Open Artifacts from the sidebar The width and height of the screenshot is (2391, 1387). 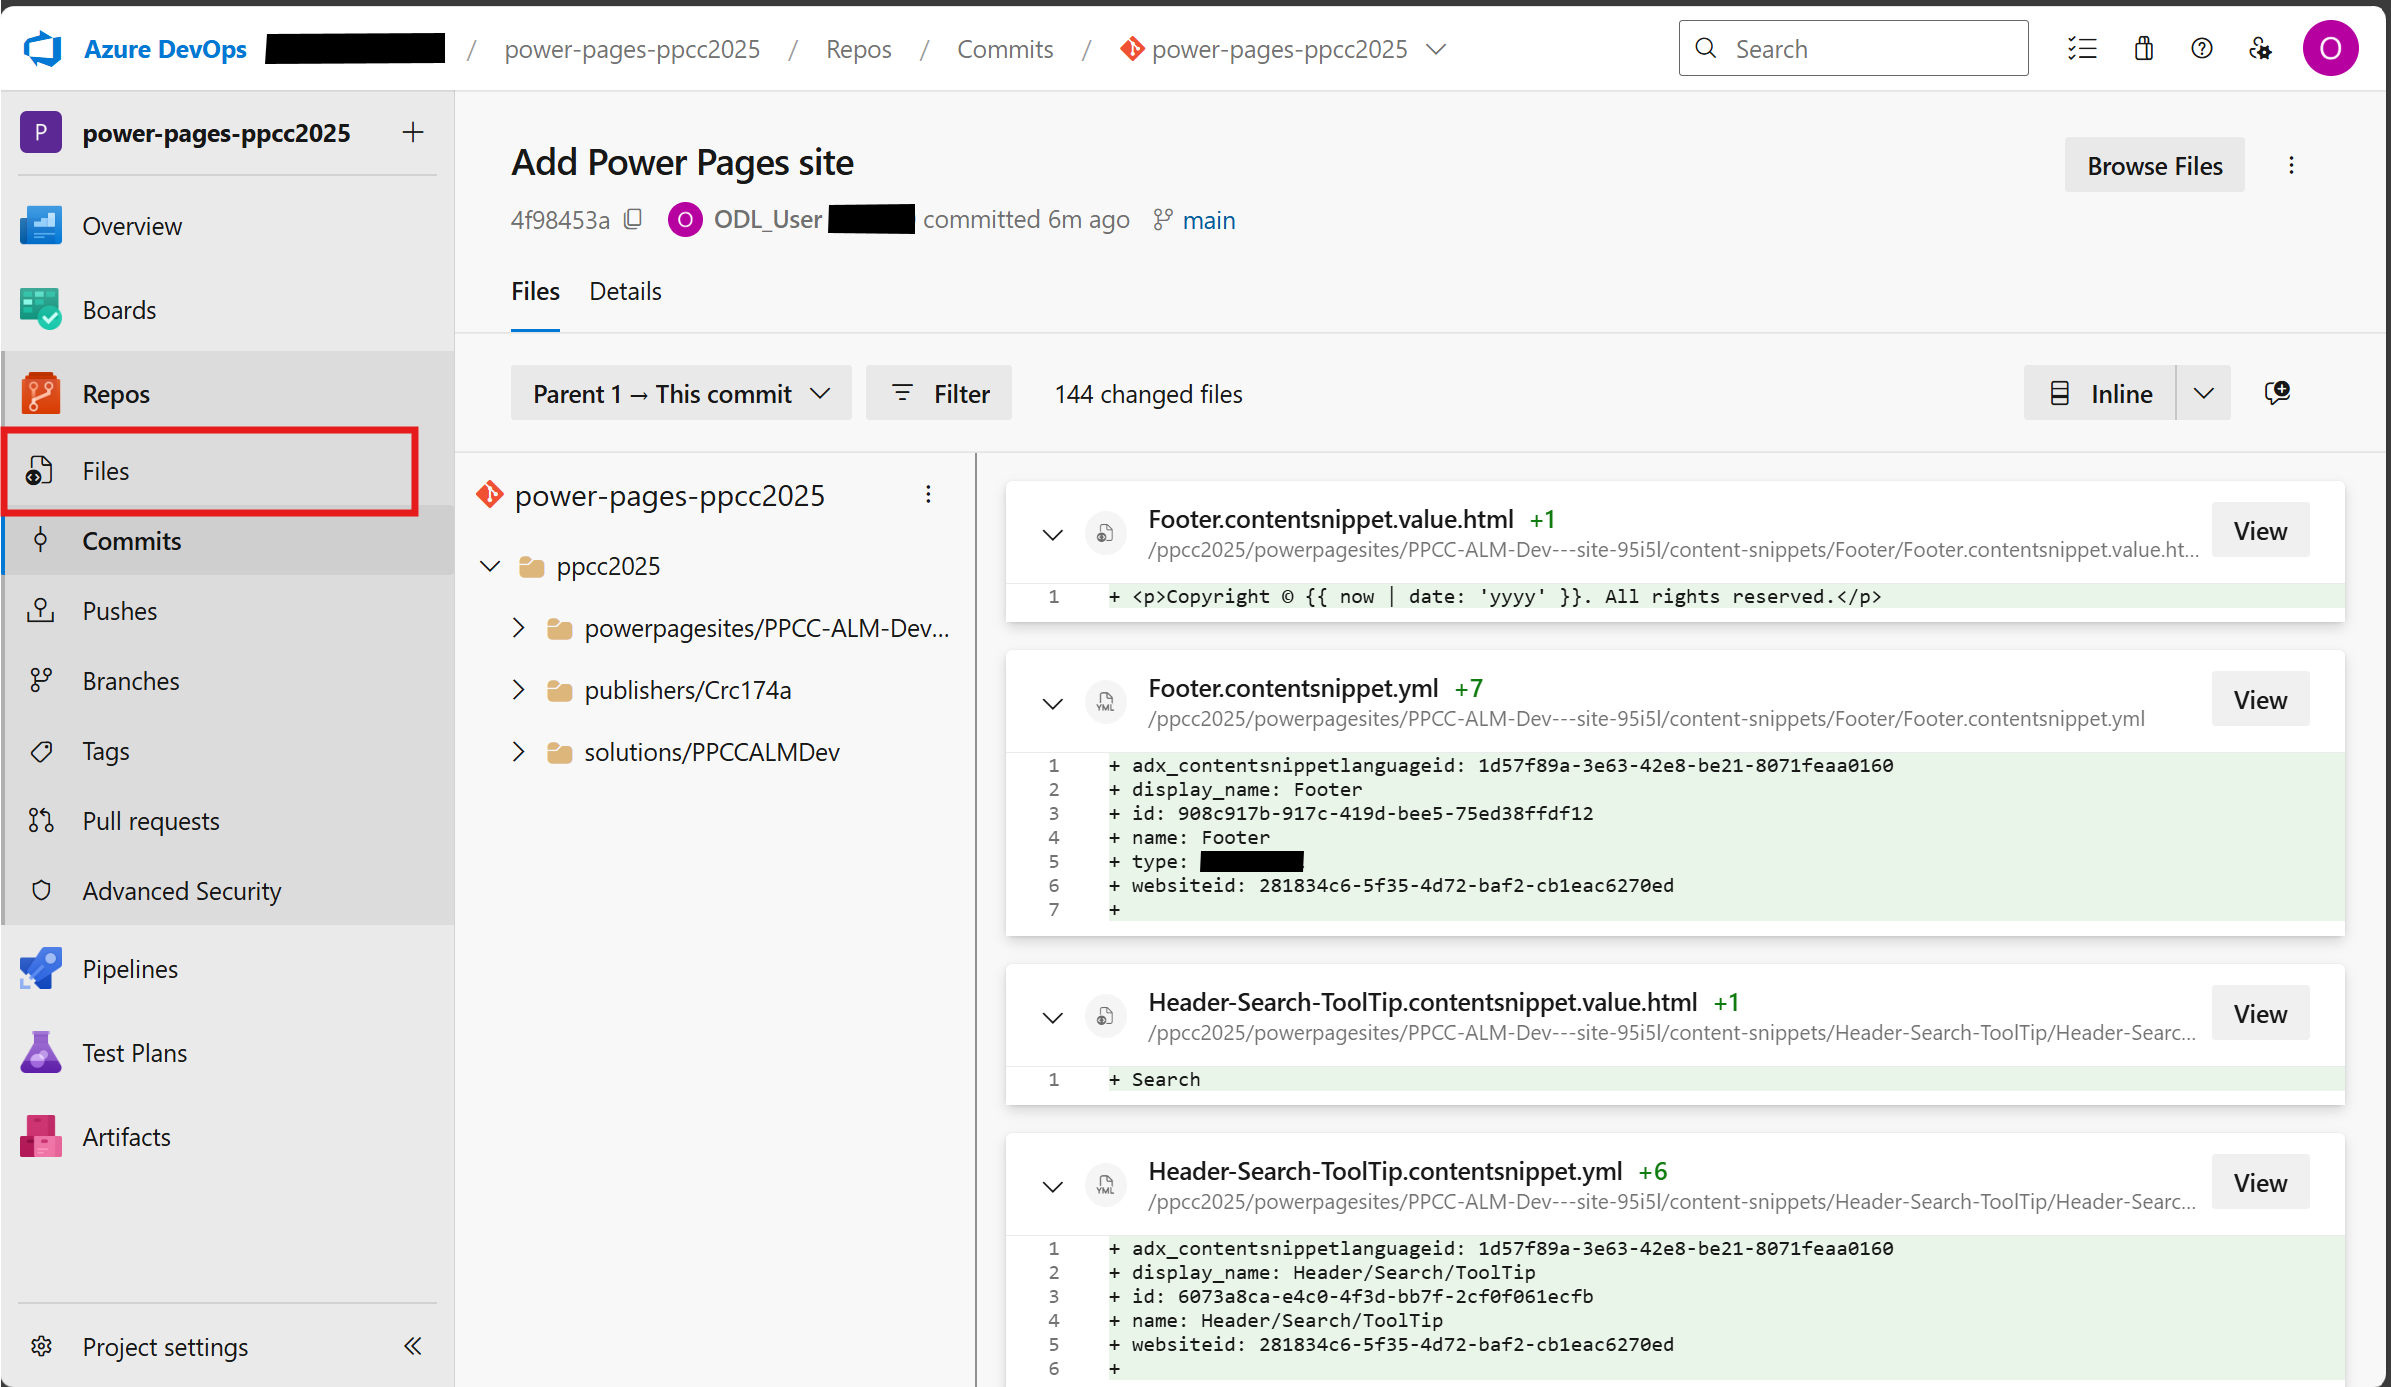pyautogui.click(x=126, y=1136)
